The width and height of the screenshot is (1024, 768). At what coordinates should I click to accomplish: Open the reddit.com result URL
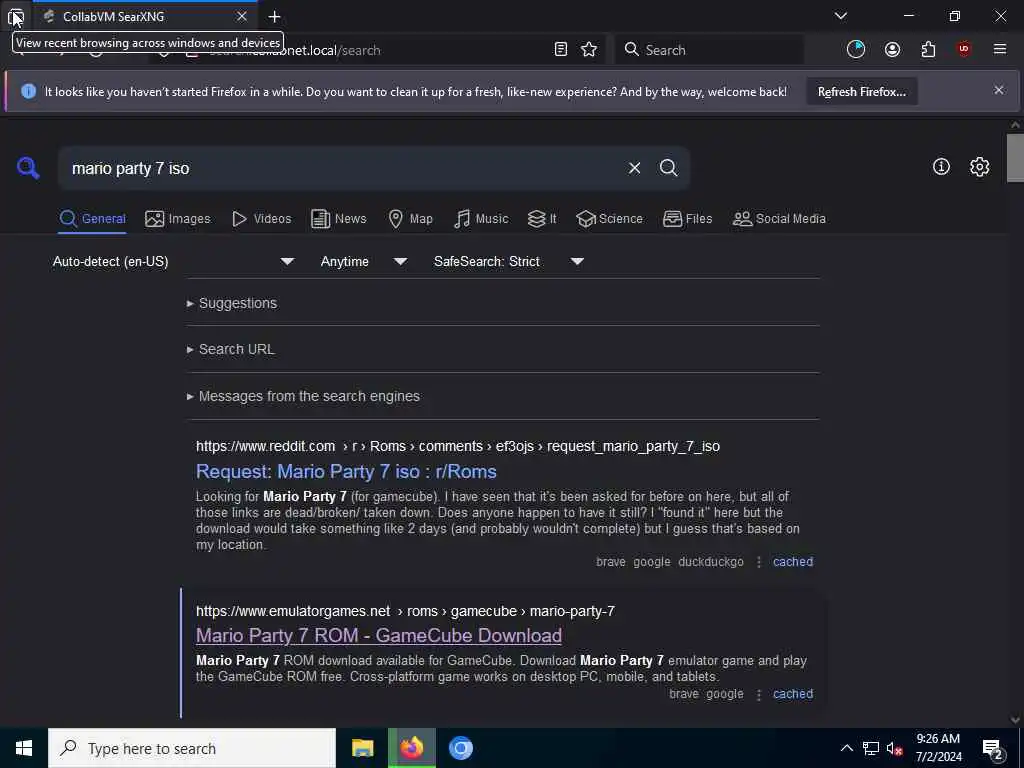pyautogui.click(x=458, y=446)
